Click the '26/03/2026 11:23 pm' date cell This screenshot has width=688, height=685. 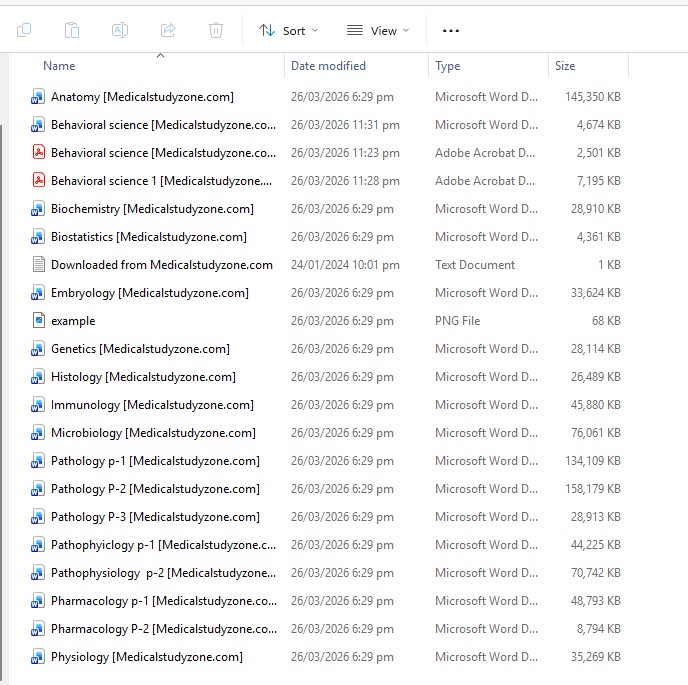click(345, 153)
